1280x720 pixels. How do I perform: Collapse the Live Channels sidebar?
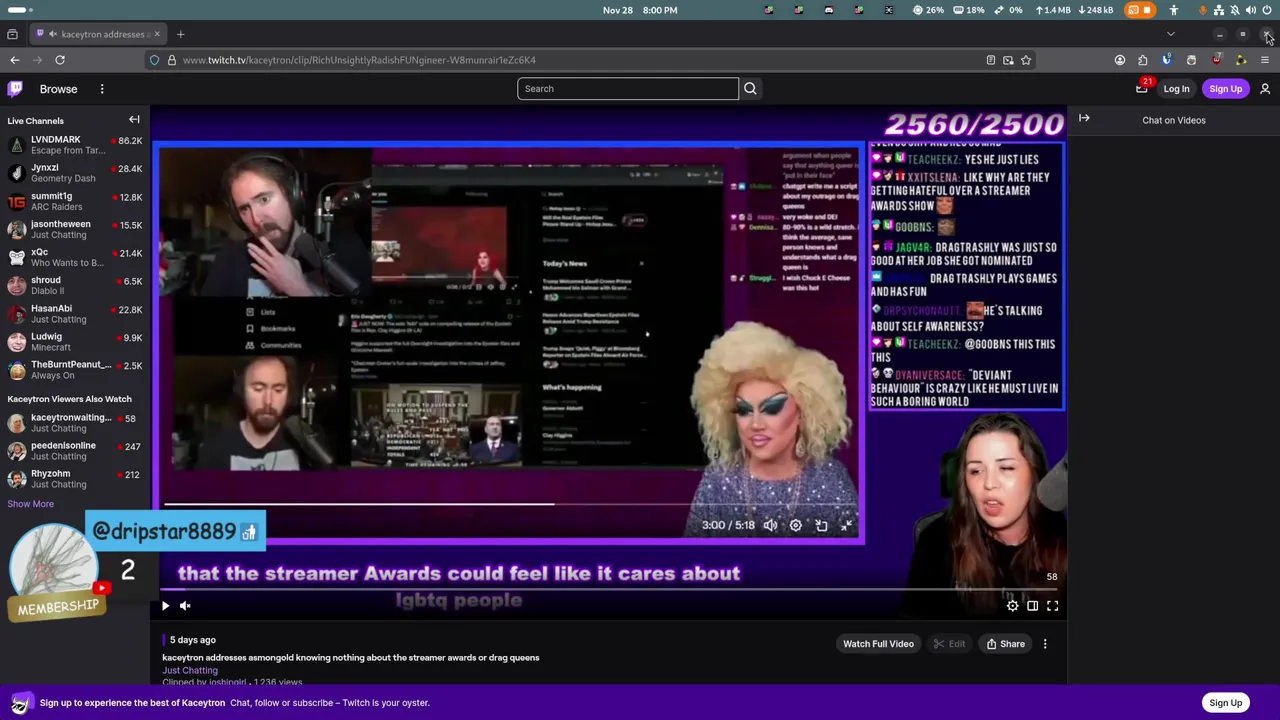pyautogui.click(x=134, y=120)
